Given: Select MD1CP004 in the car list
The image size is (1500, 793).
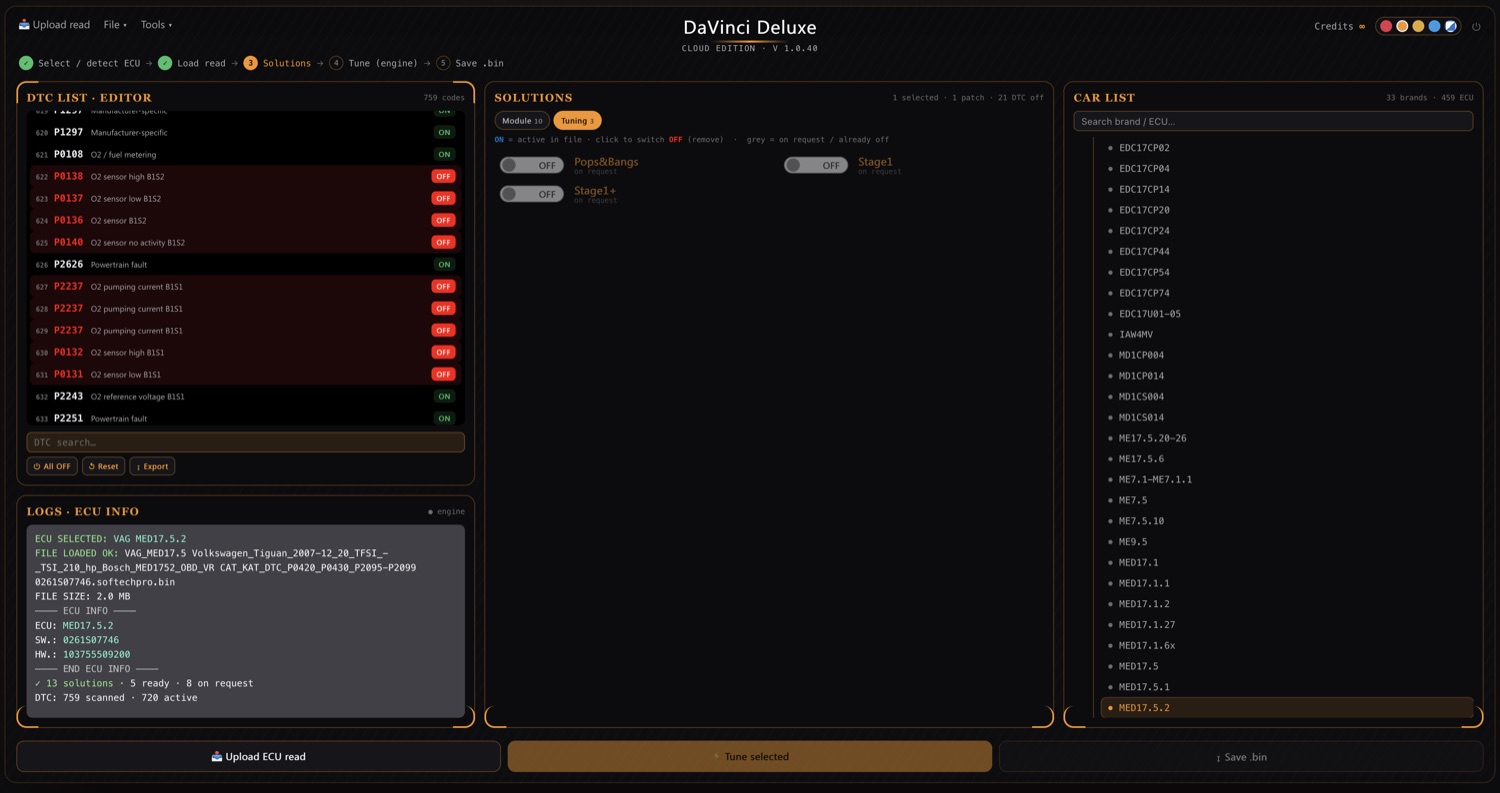Looking at the screenshot, I should point(1287,355).
